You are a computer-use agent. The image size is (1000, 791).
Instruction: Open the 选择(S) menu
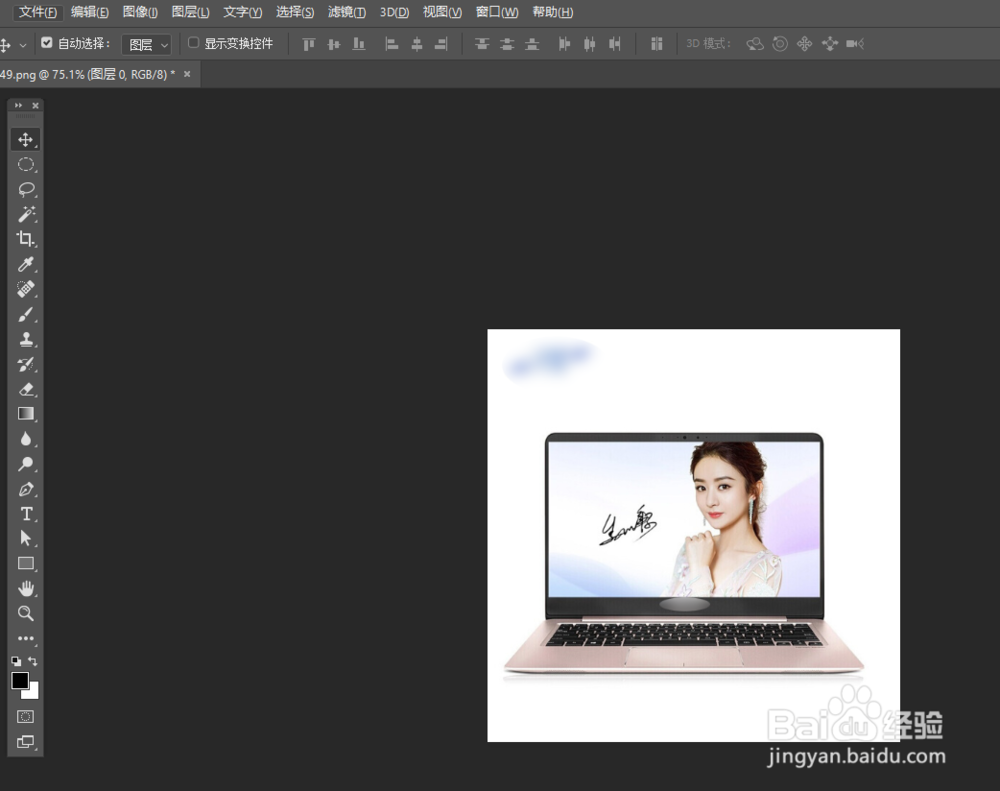(x=295, y=12)
